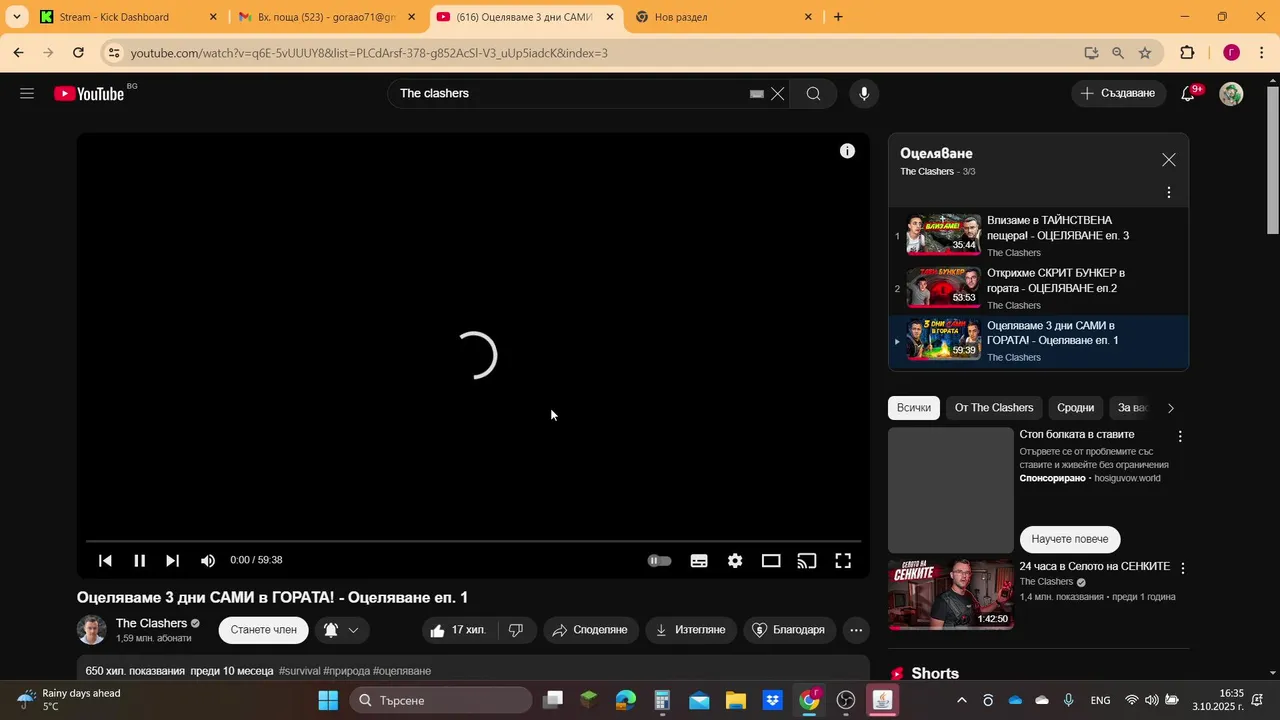Click the Създаване create button
Screen dimensions: 1280x720
(1118, 93)
